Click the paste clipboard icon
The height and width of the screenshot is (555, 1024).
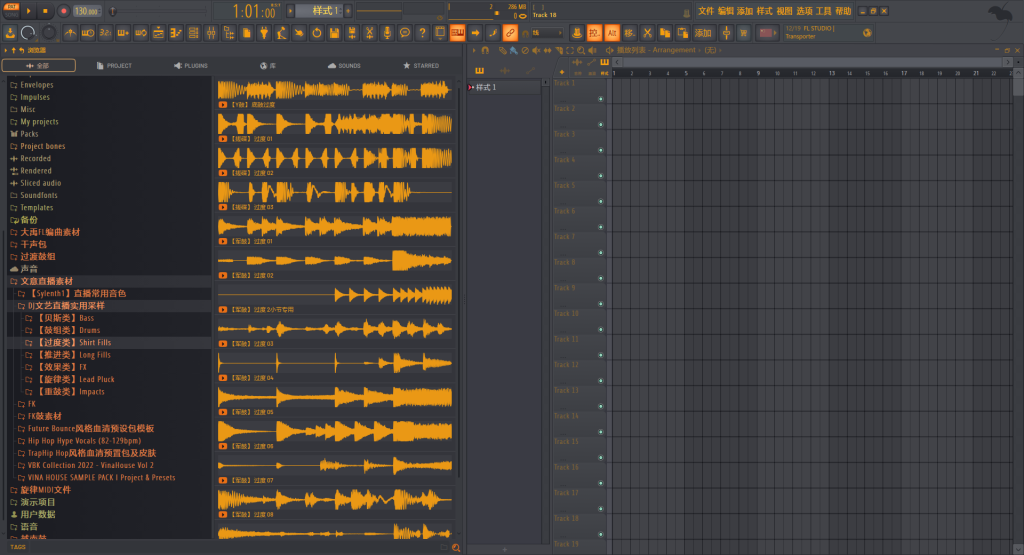click(x=682, y=33)
